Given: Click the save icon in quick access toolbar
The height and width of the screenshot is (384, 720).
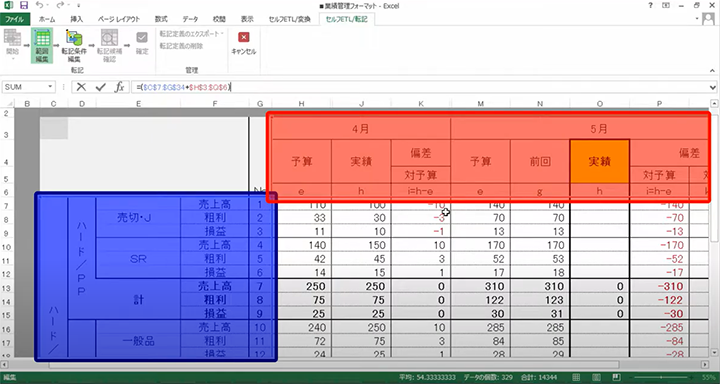Looking at the screenshot, I should click(24, 6).
